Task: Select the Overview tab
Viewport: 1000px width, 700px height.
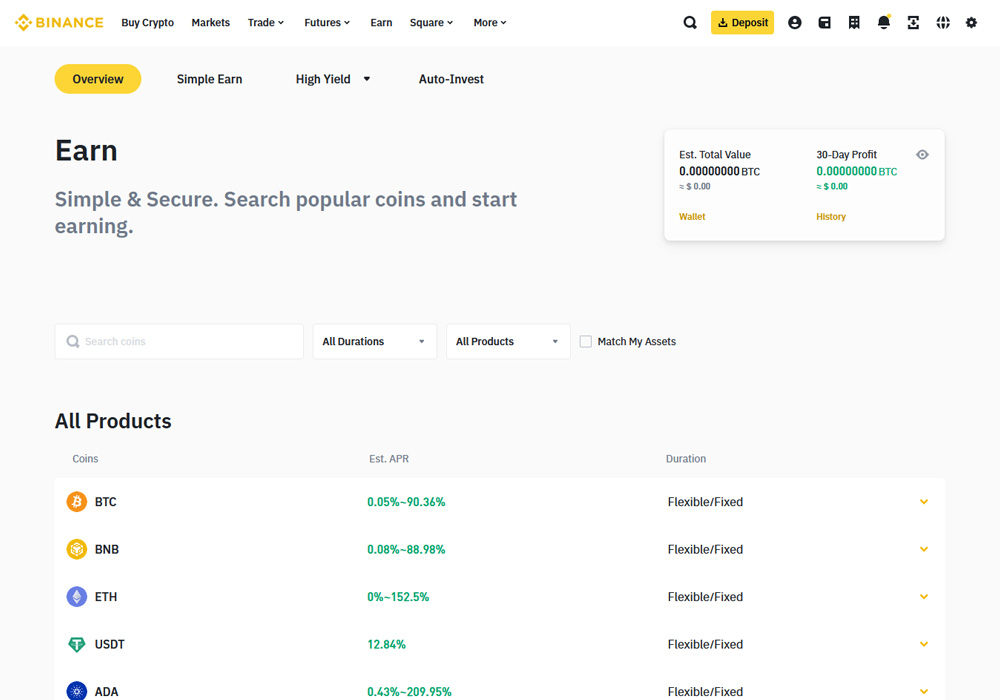Action: pyautogui.click(x=98, y=79)
